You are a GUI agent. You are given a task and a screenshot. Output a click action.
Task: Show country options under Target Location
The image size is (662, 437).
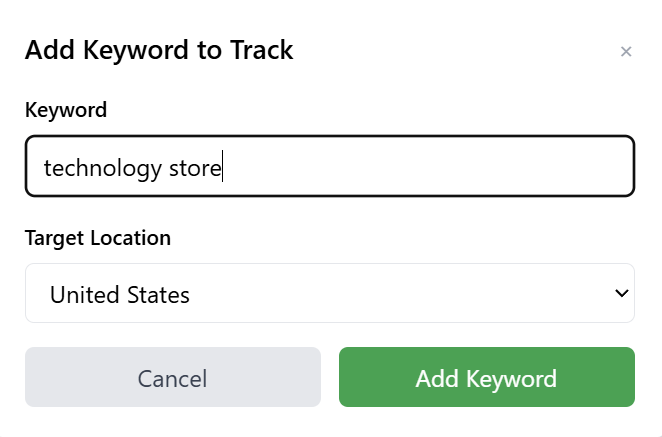[330, 294]
